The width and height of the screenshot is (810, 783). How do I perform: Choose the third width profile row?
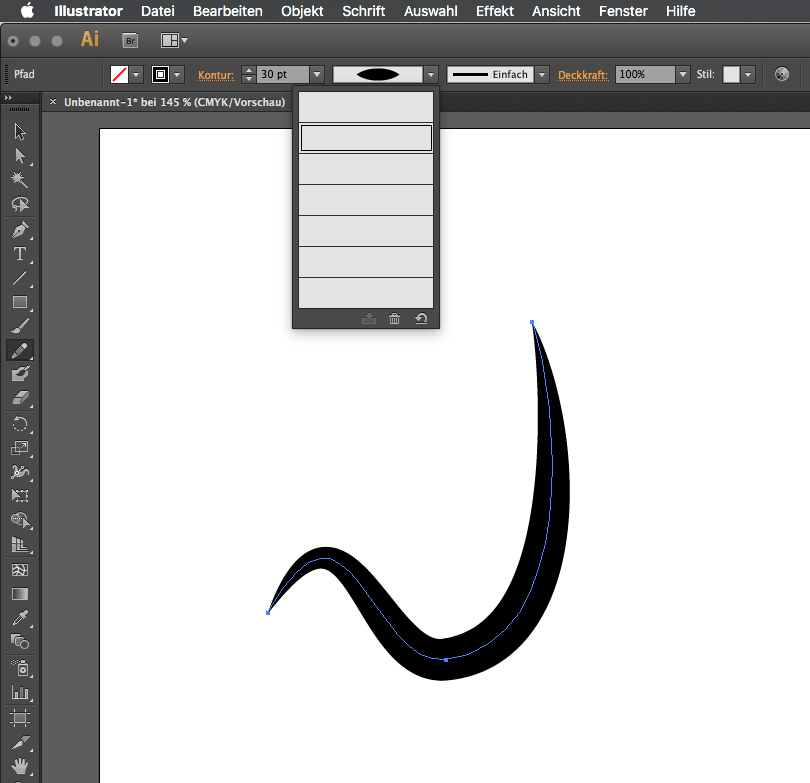click(366, 169)
